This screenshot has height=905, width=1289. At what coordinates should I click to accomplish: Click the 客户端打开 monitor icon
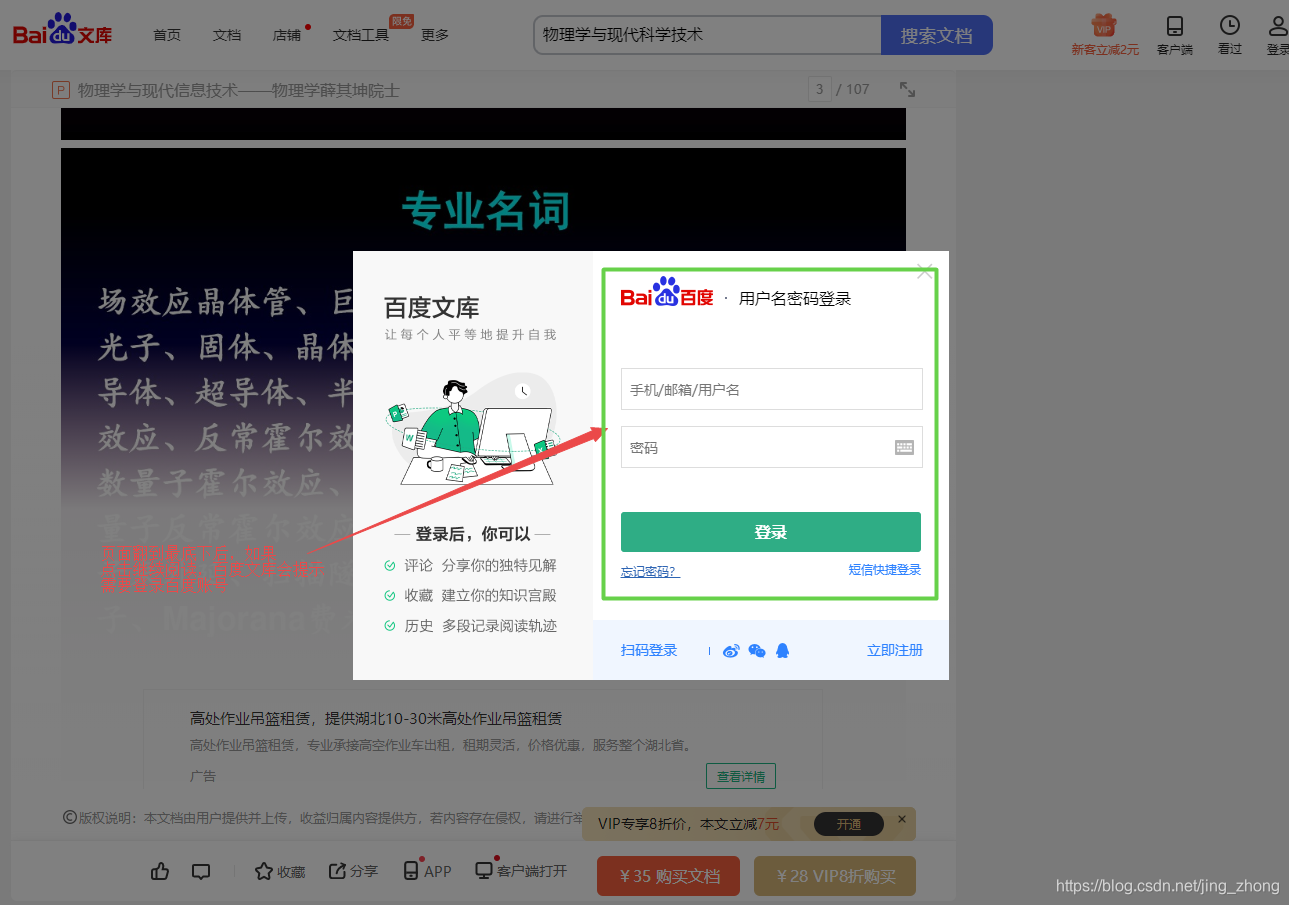click(484, 870)
